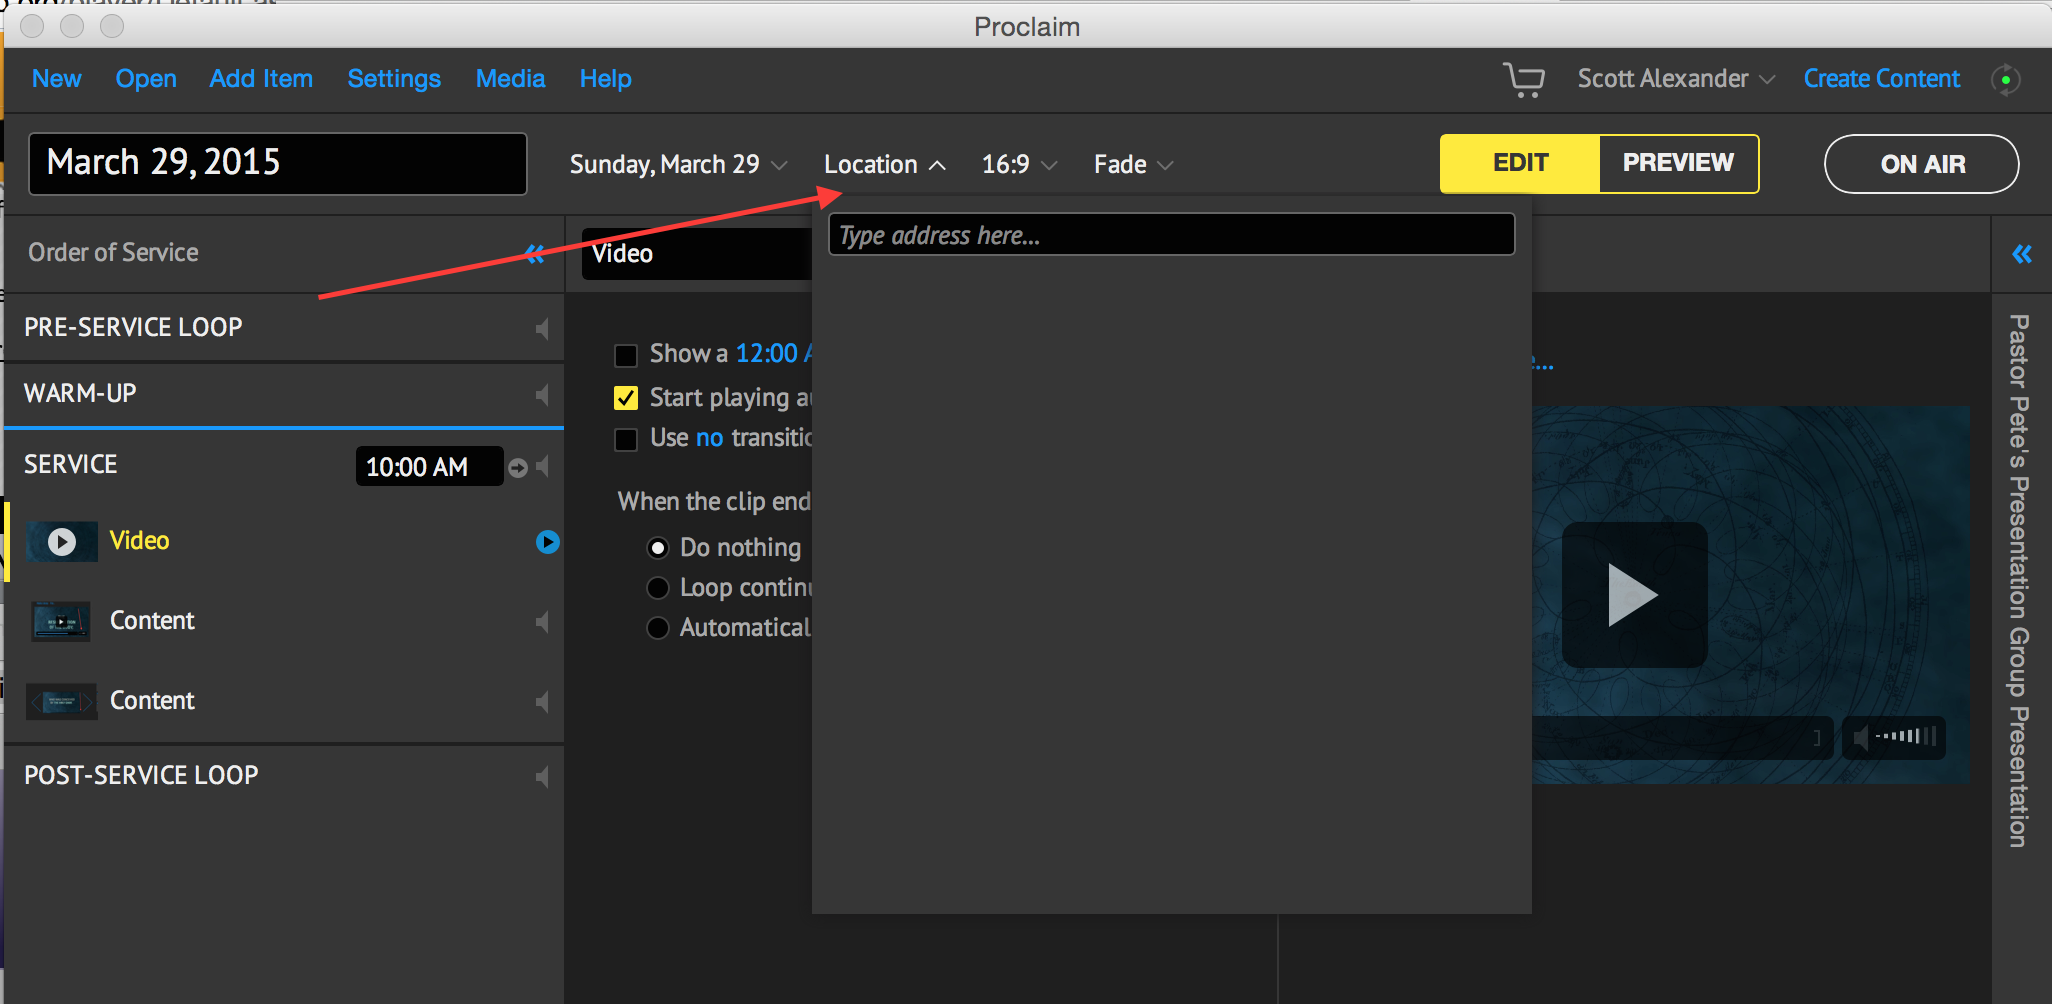Image resolution: width=2052 pixels, height=1004 pixels.
Task: Open the Add Item menu
Action: pos(261,79)
